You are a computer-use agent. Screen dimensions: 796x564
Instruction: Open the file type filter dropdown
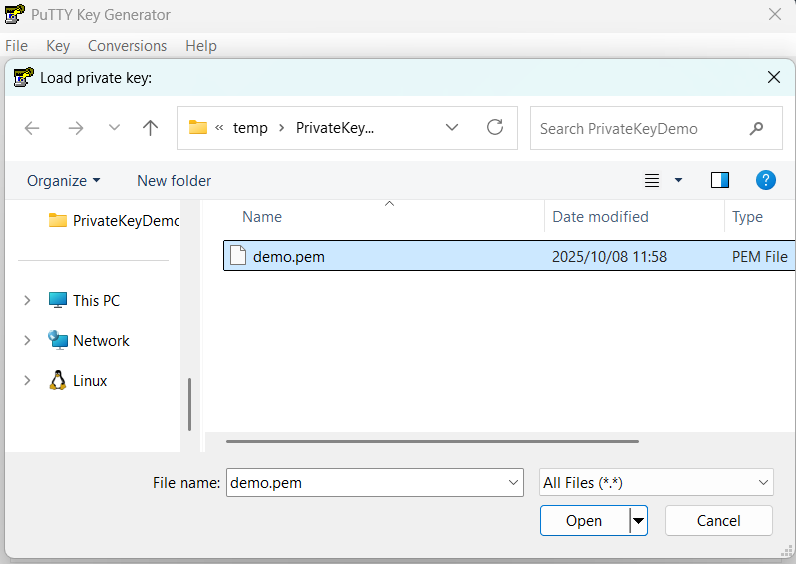656,482
